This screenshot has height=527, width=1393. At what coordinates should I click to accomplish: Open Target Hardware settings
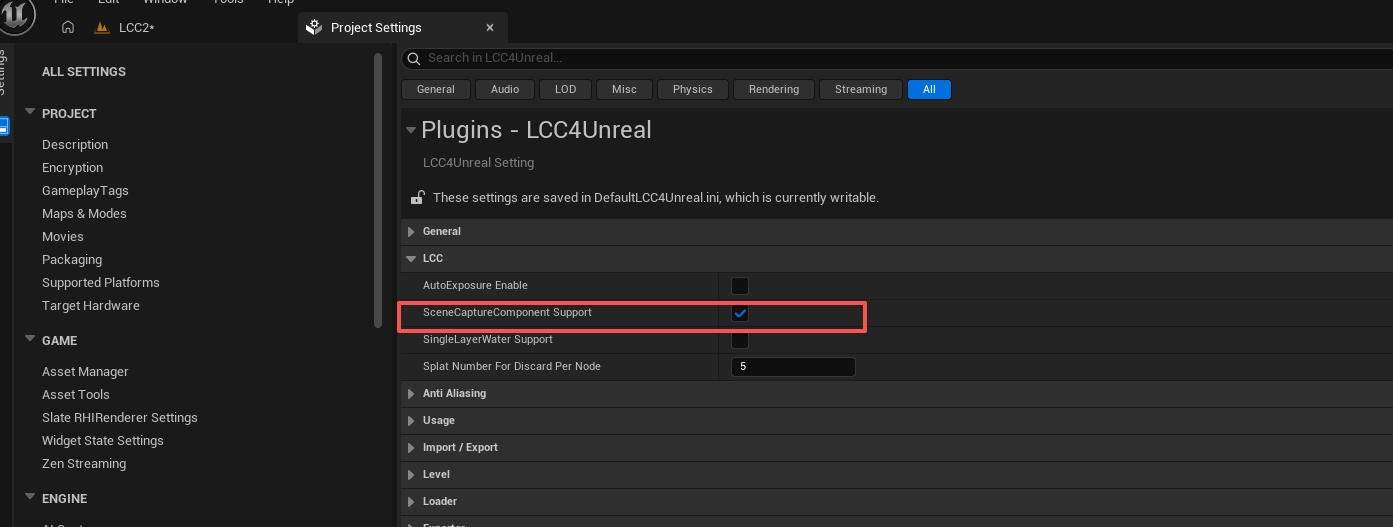coord(91,306)
